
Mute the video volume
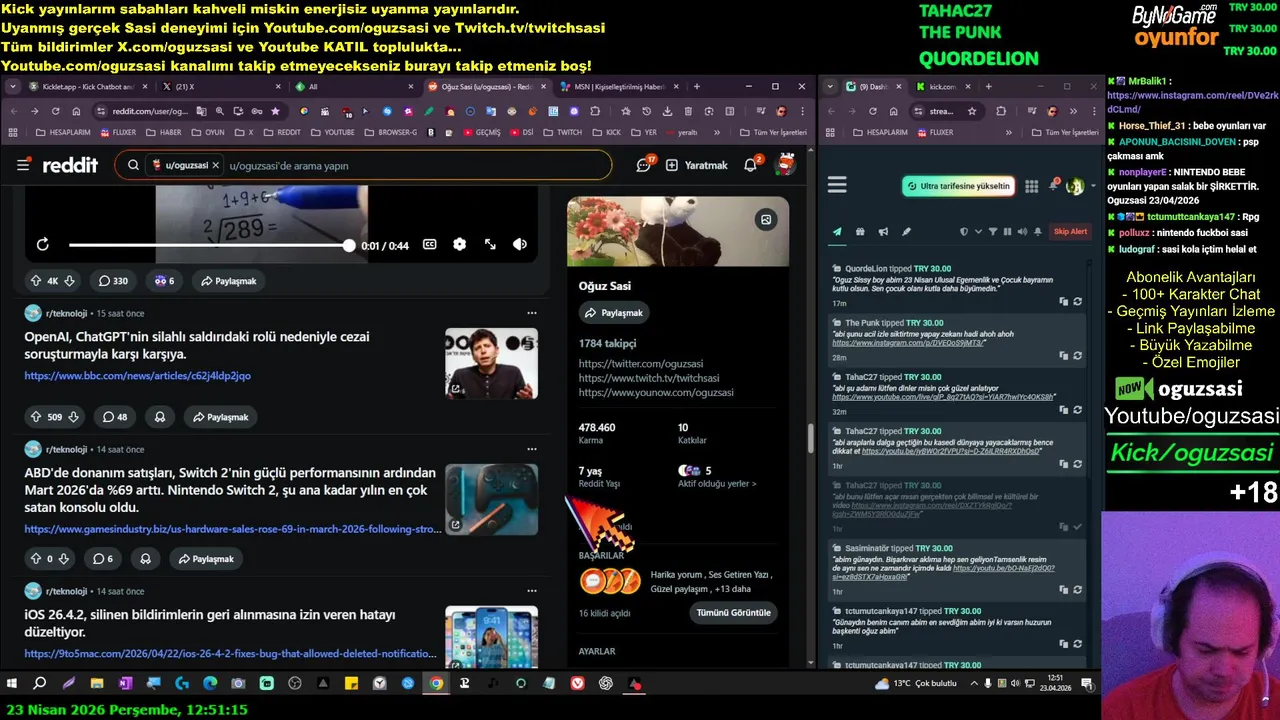(x=520, y=244)
